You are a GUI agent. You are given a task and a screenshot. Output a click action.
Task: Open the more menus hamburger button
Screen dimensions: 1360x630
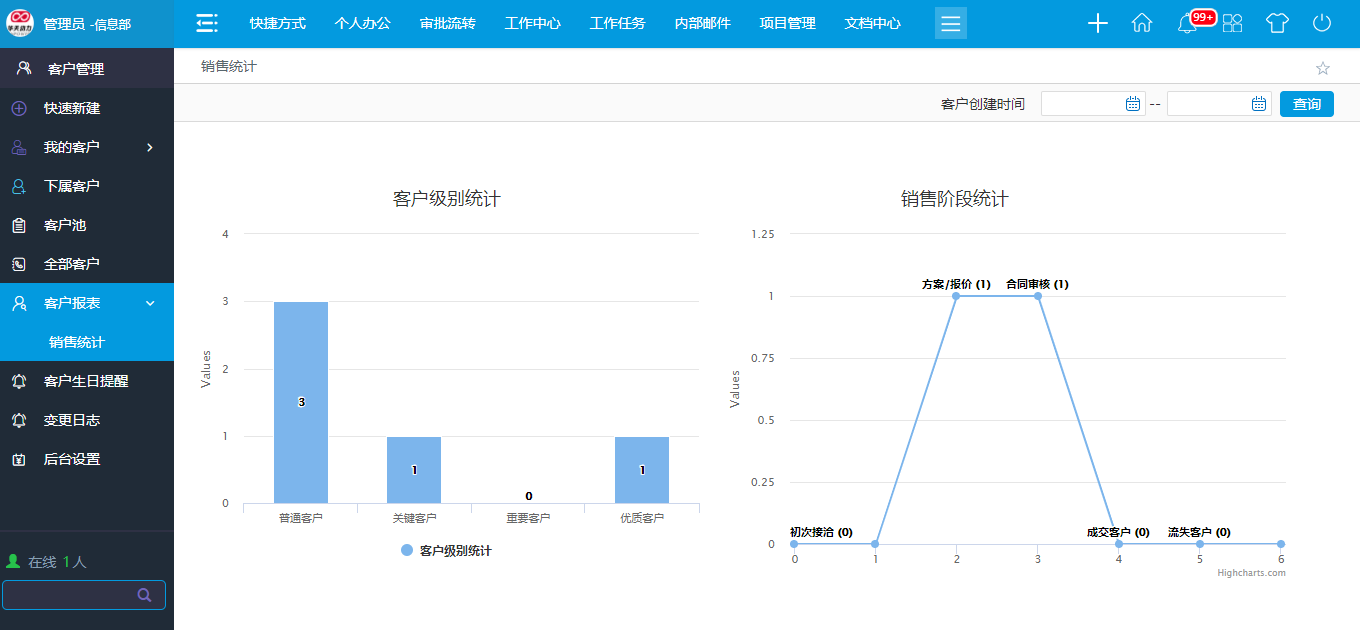[x=950, y=24]
